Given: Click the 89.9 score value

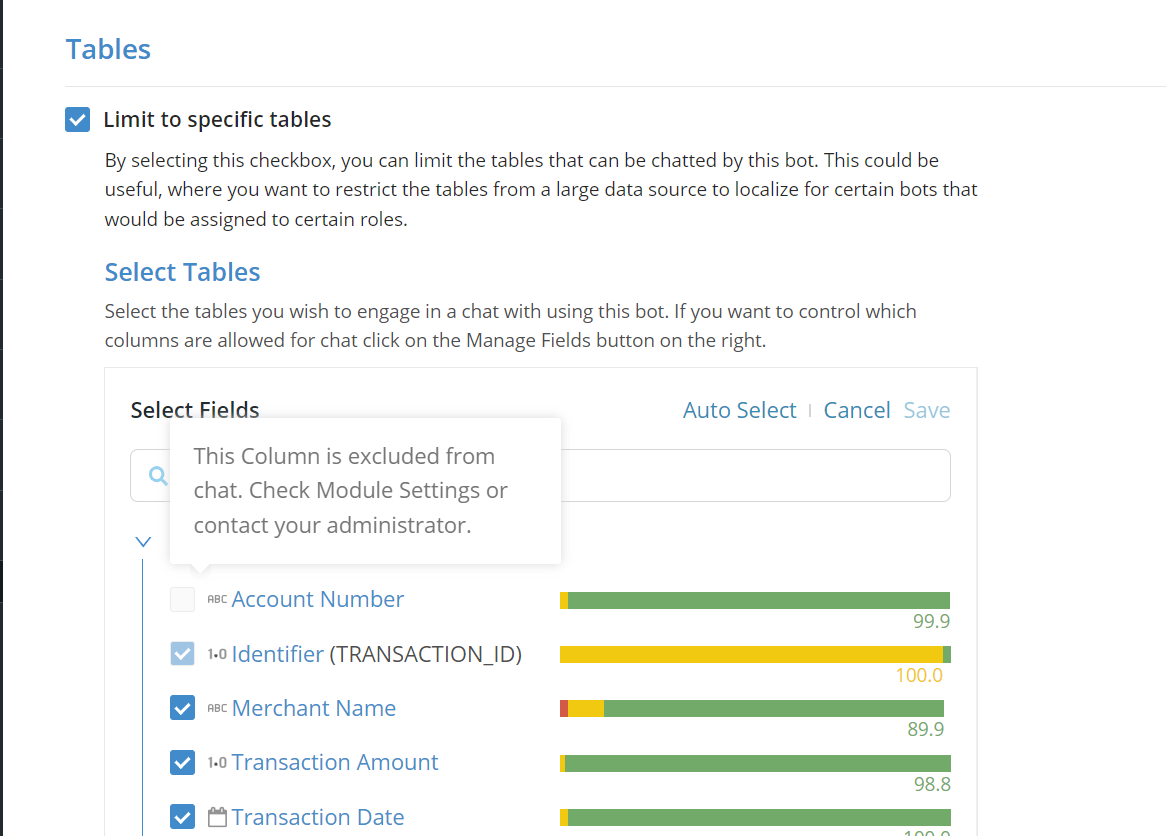Looking at the screenshot, I should (x=926, y=730).
